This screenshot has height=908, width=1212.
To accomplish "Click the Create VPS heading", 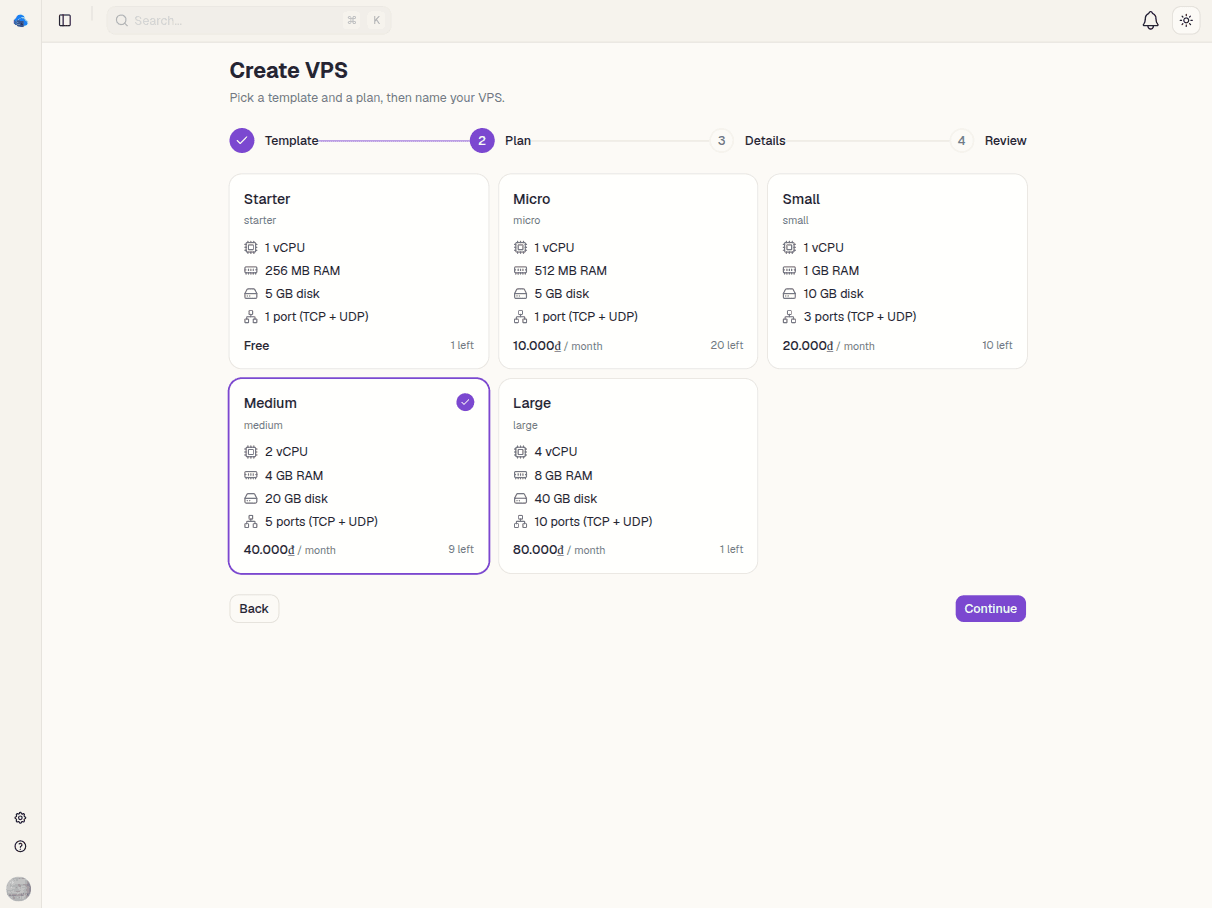I will click(x=289, y=71).
